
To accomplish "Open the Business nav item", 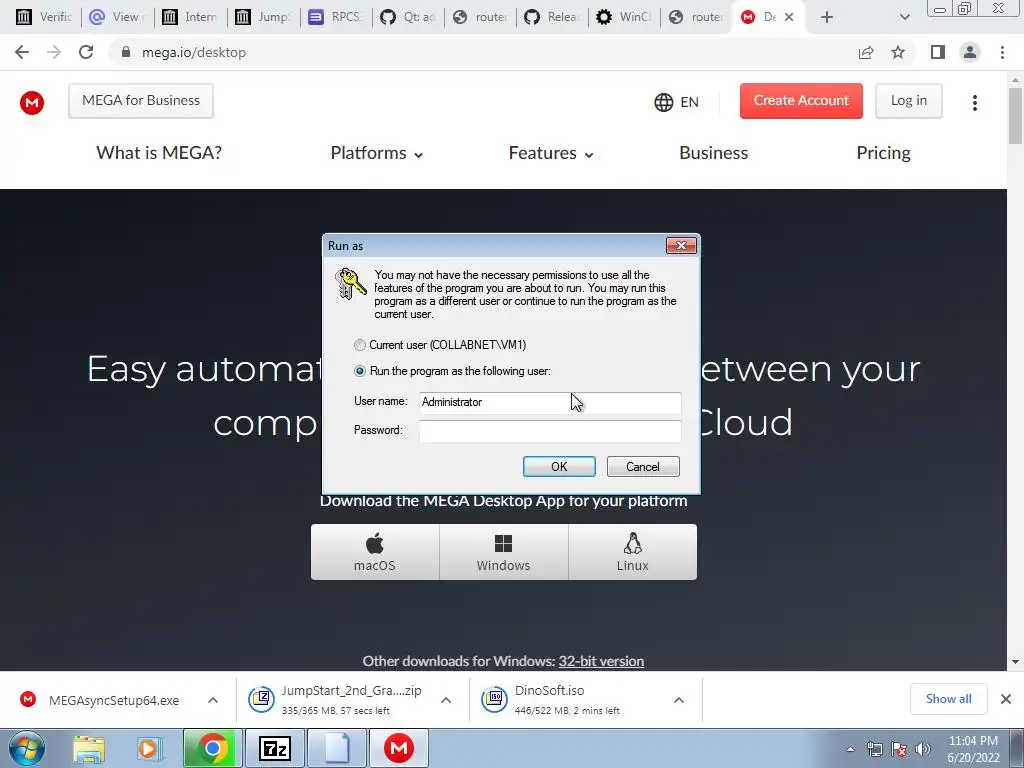I will tap(713, 153).
